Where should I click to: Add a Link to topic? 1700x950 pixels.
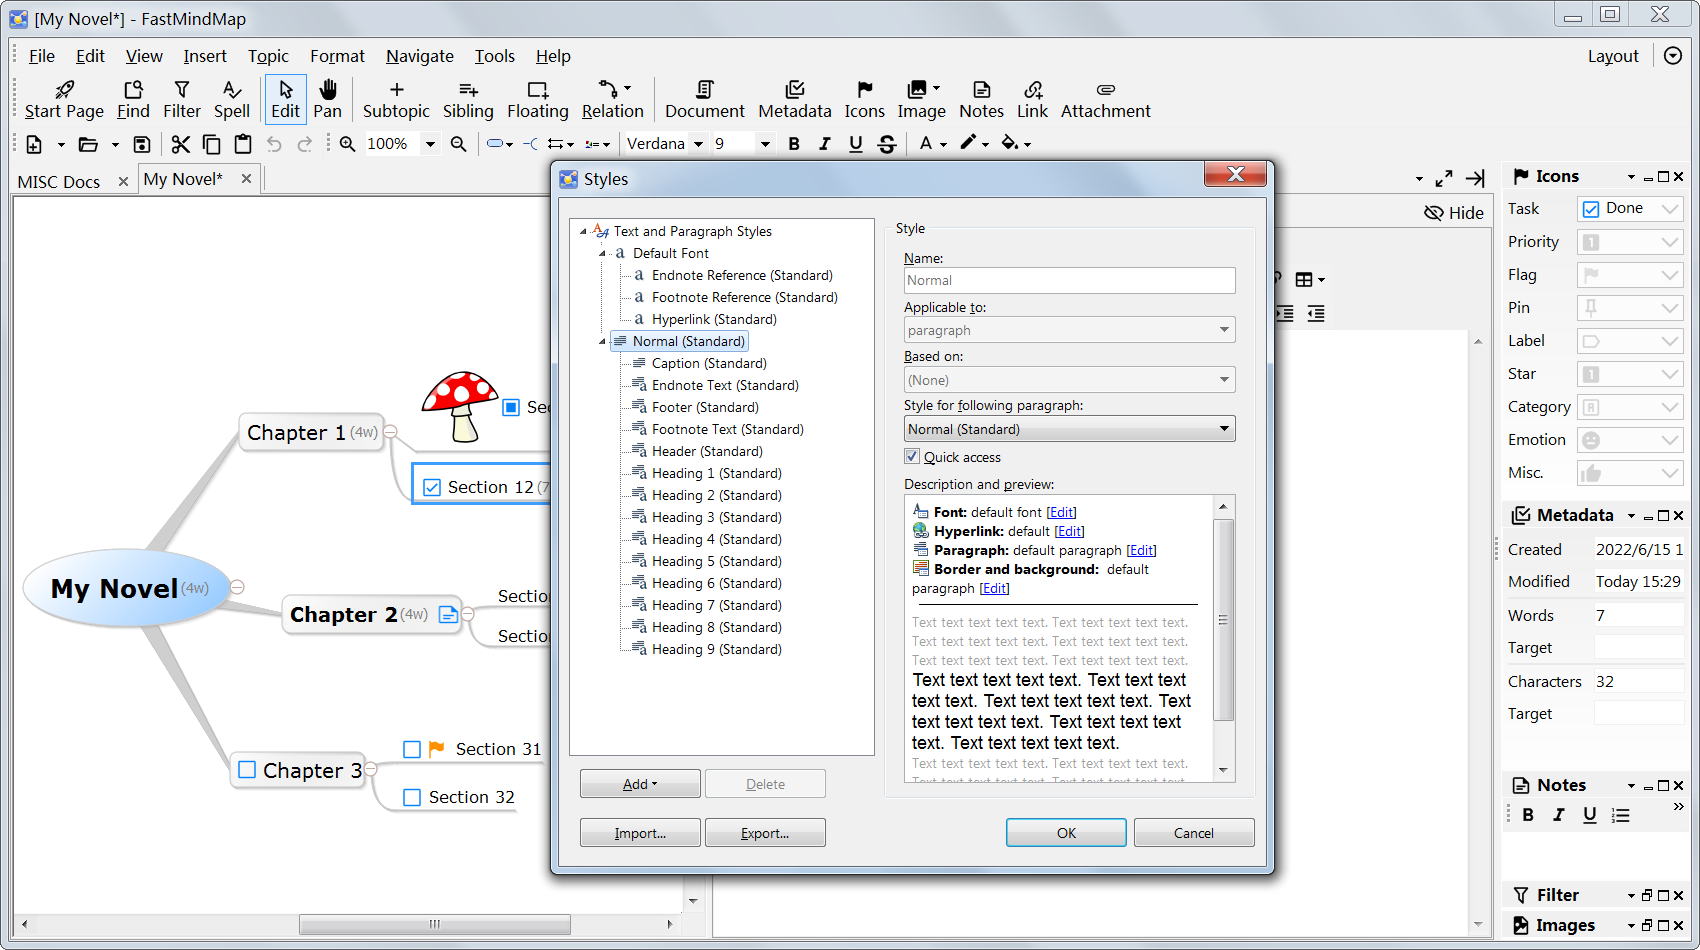coord(1033,100)
